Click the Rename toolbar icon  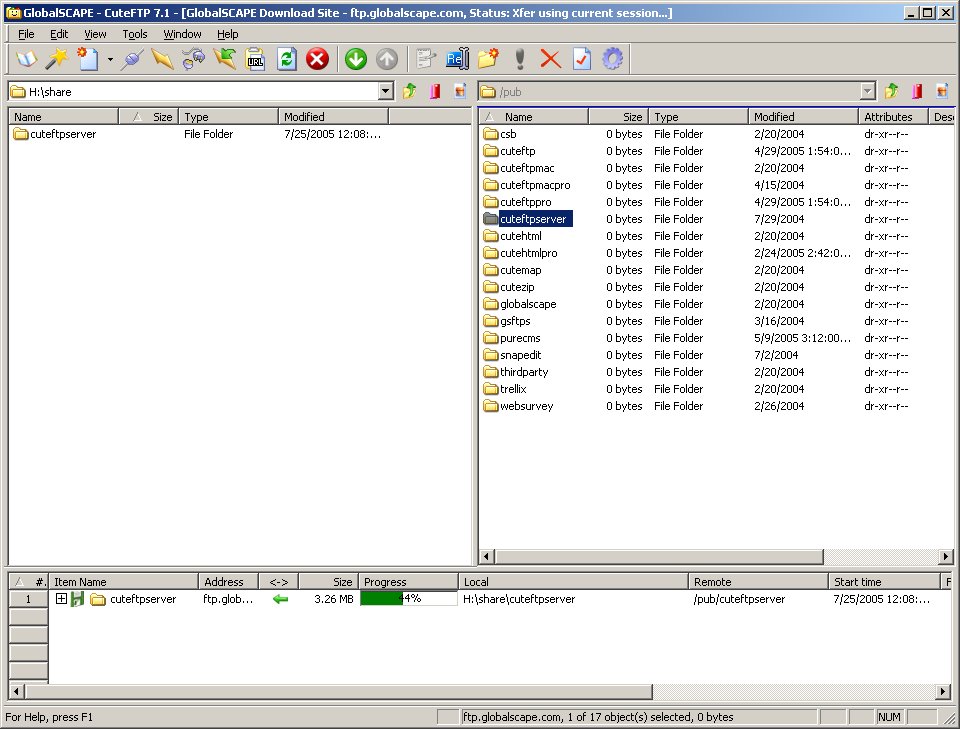click(x=457, y=59)
